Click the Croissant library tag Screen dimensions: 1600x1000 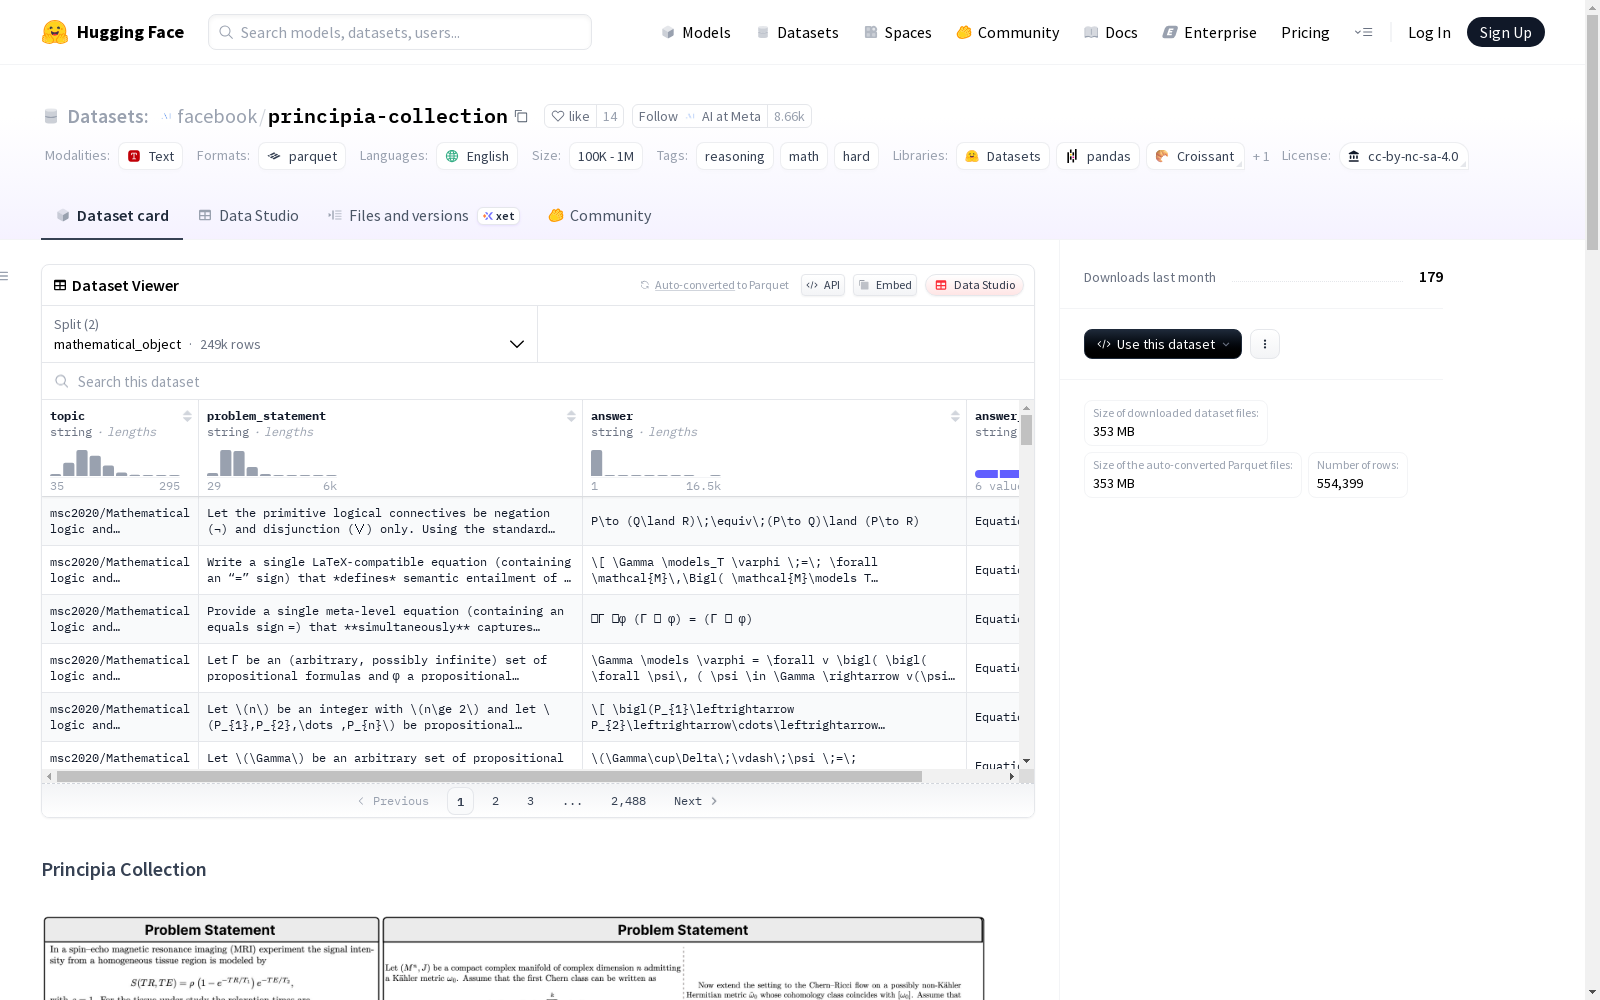point(1195,156)
